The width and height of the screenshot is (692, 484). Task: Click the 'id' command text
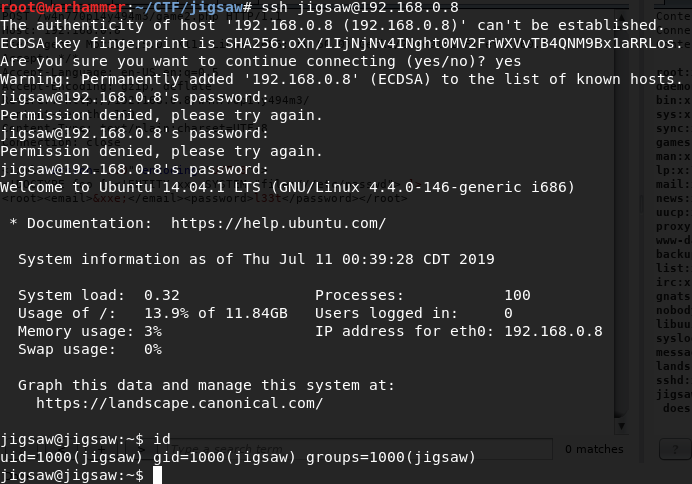pos(162,439)
